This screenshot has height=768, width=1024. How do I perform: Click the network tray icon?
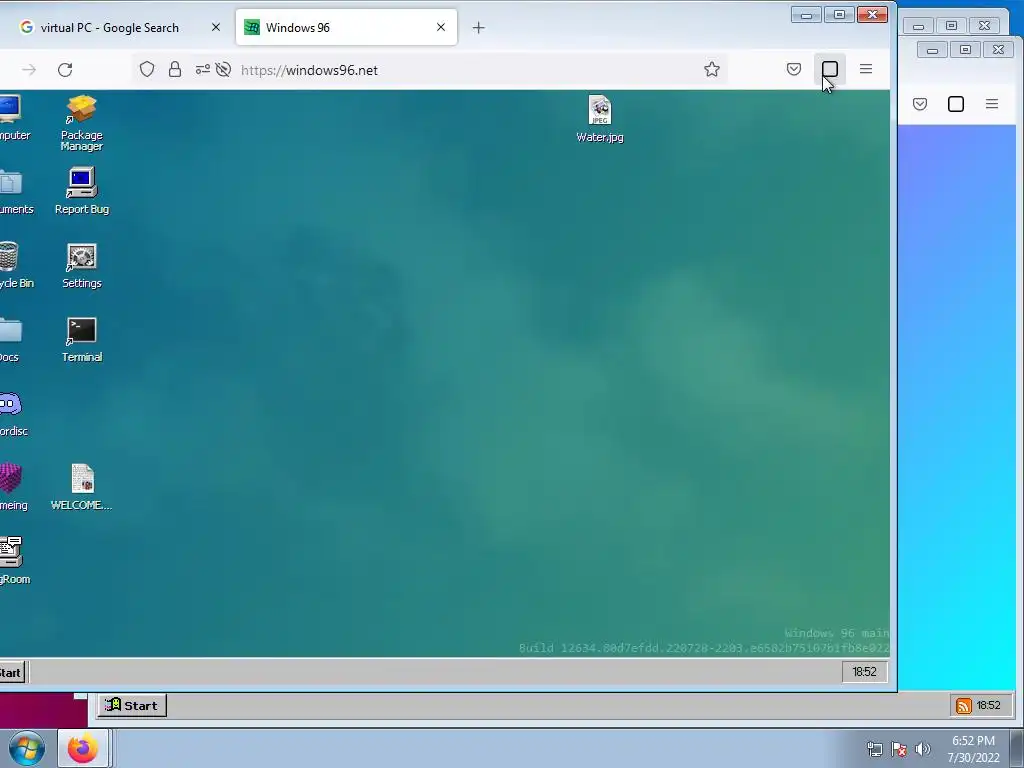click(874, 749)
